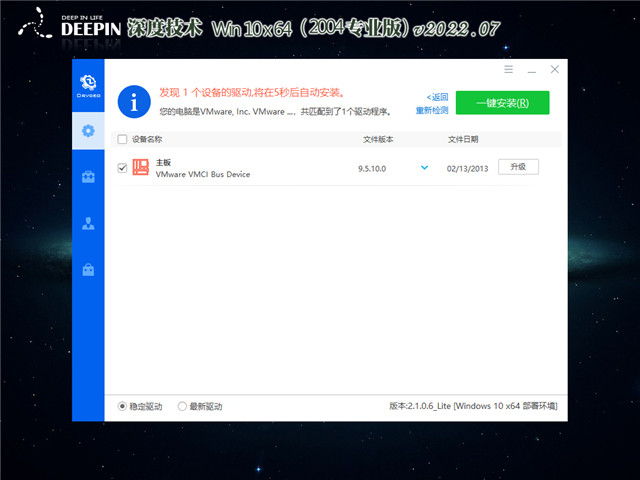Open the toolbox icon in sidebar
Image resolution: width=640 pixels, height=480 pixels.
(88, 177)
